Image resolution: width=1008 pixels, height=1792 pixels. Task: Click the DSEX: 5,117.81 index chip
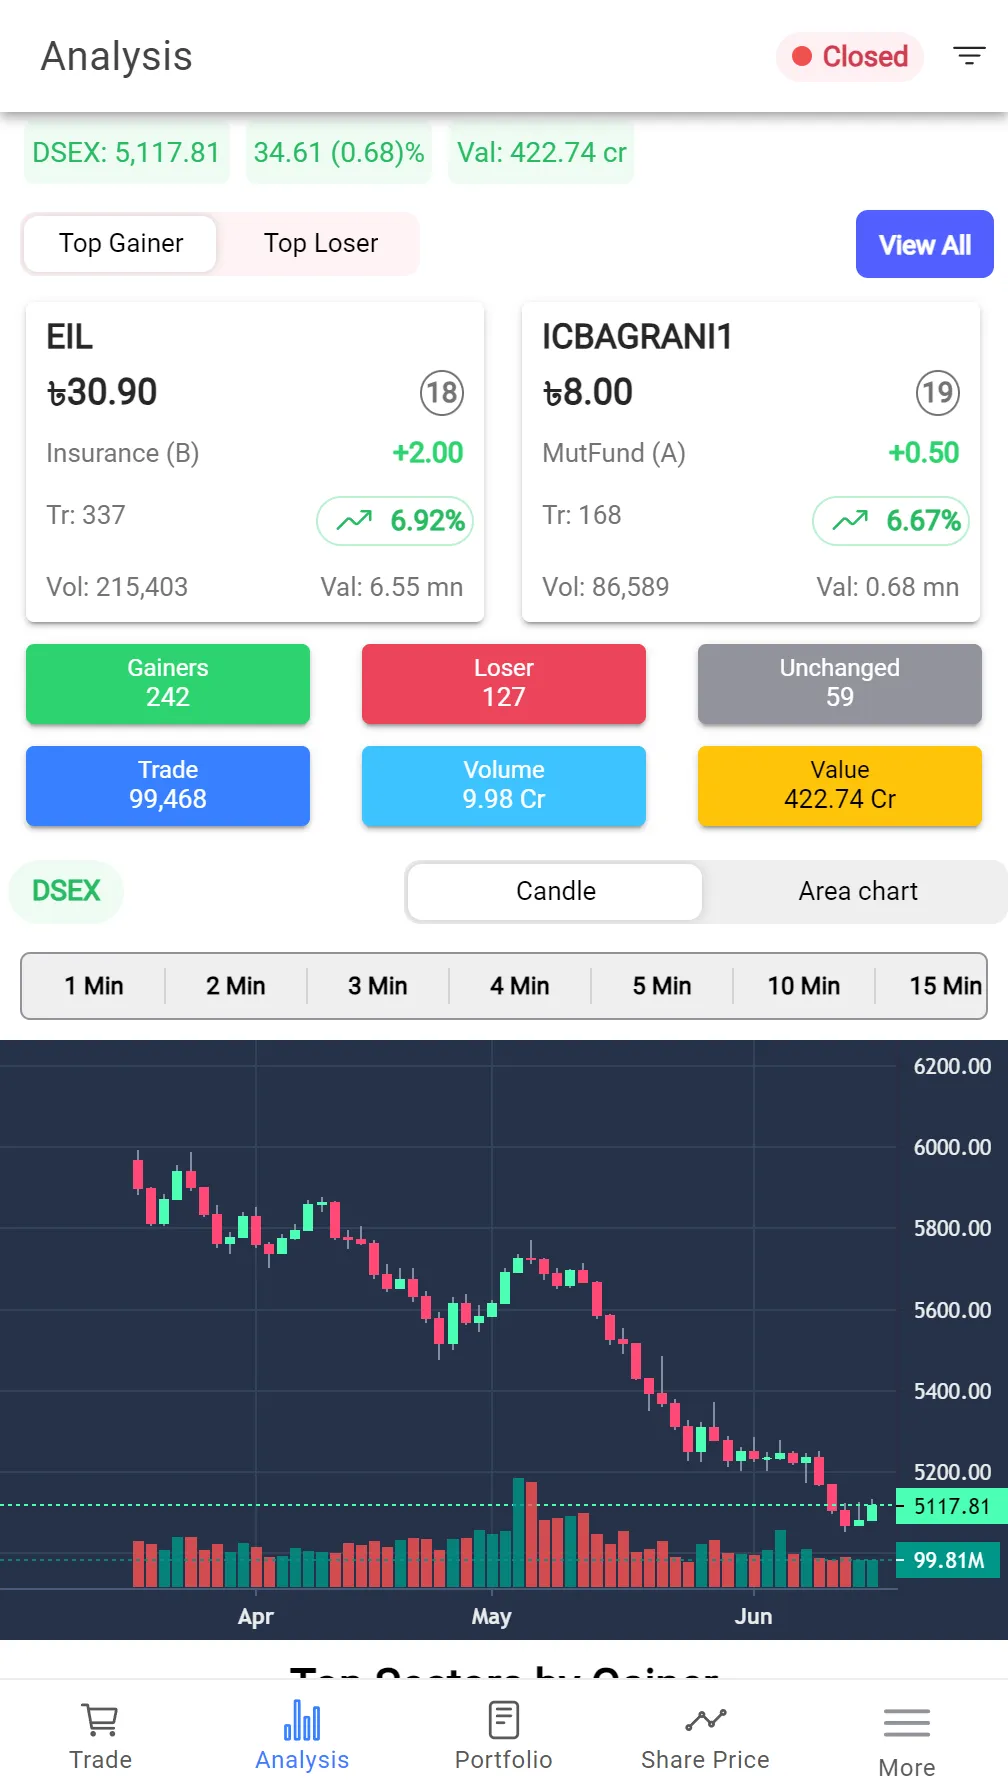click(126, 152)
